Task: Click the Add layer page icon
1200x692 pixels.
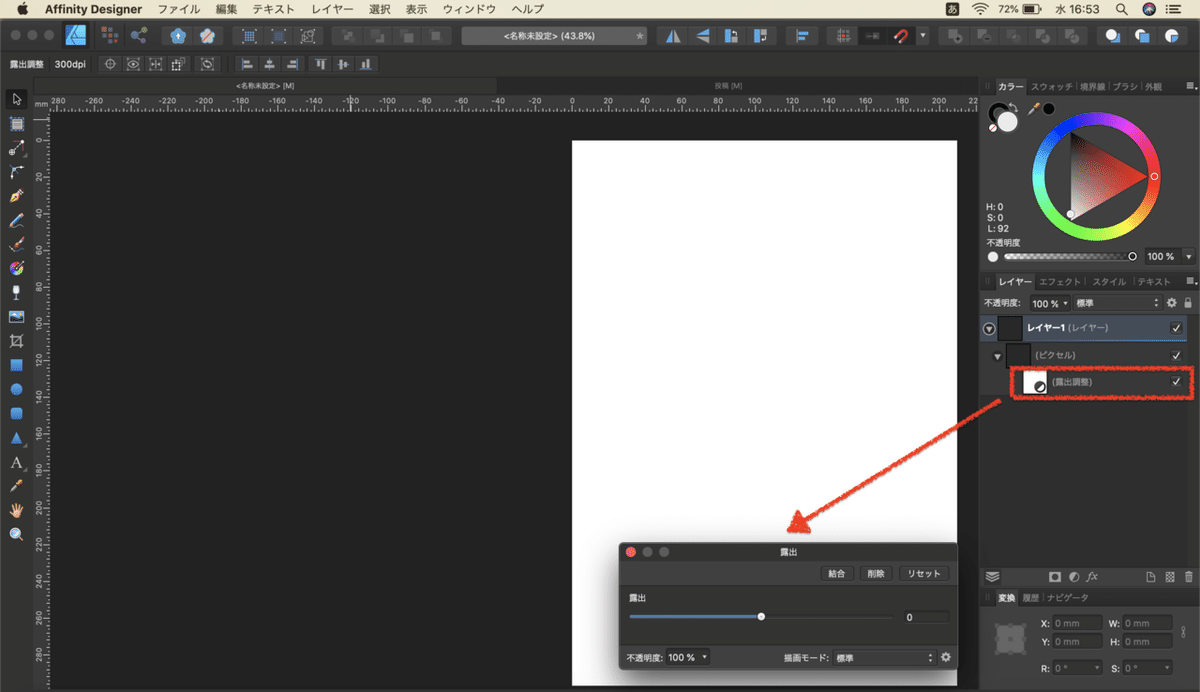Action: 1151,577
